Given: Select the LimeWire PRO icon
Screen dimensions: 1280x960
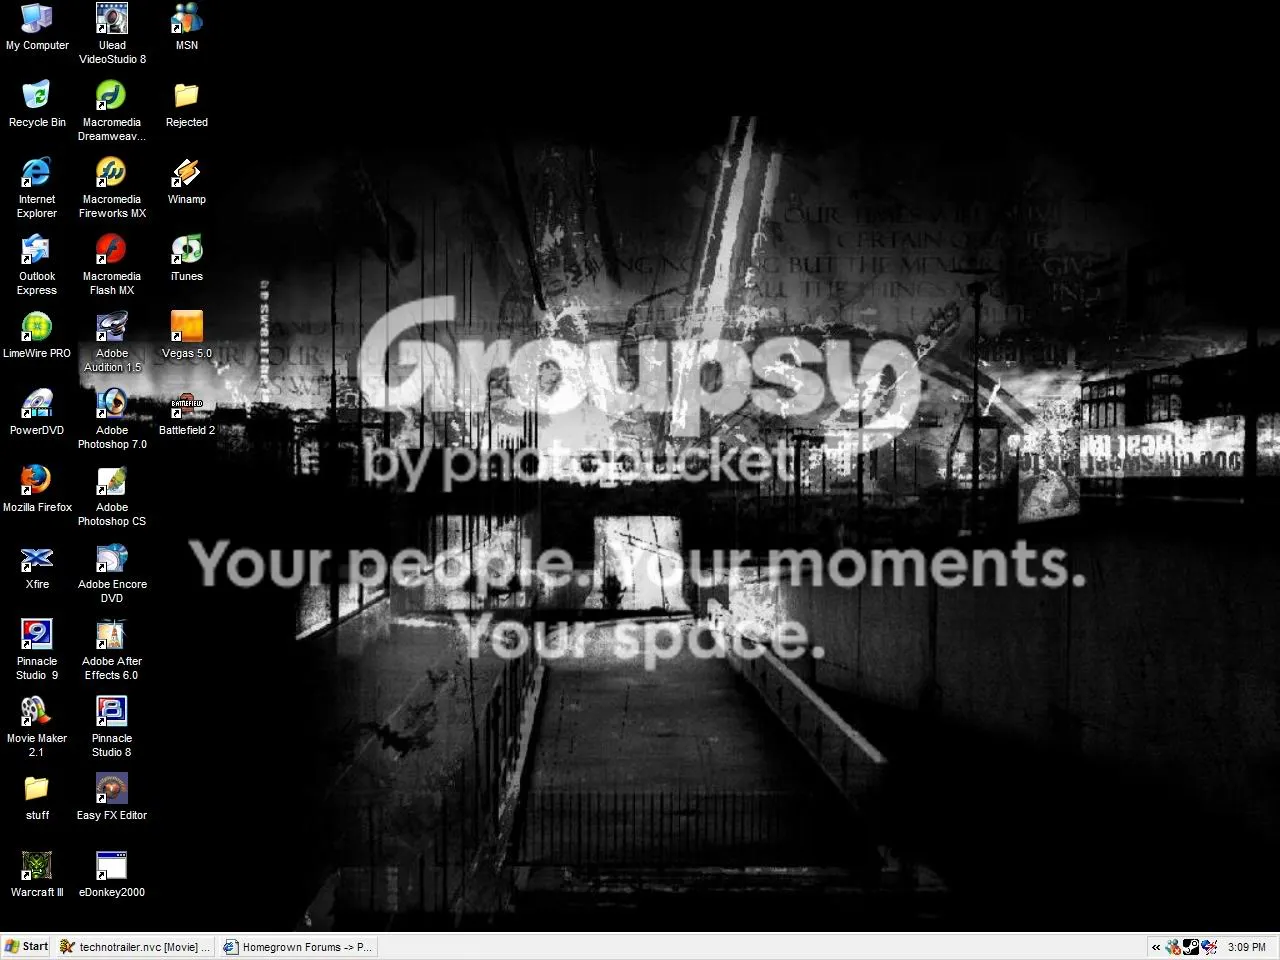Looking at the screenshot, I should coord(37,335).
